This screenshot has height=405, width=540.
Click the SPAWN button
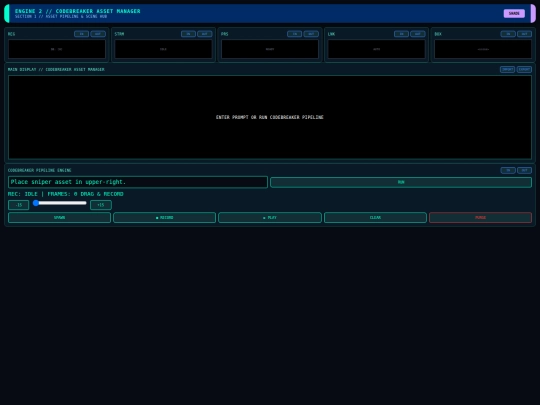59,218
